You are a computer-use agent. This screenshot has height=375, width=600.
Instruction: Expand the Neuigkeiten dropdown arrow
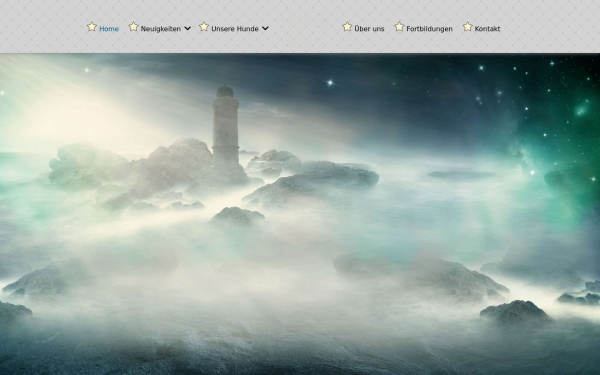(187, 28)
